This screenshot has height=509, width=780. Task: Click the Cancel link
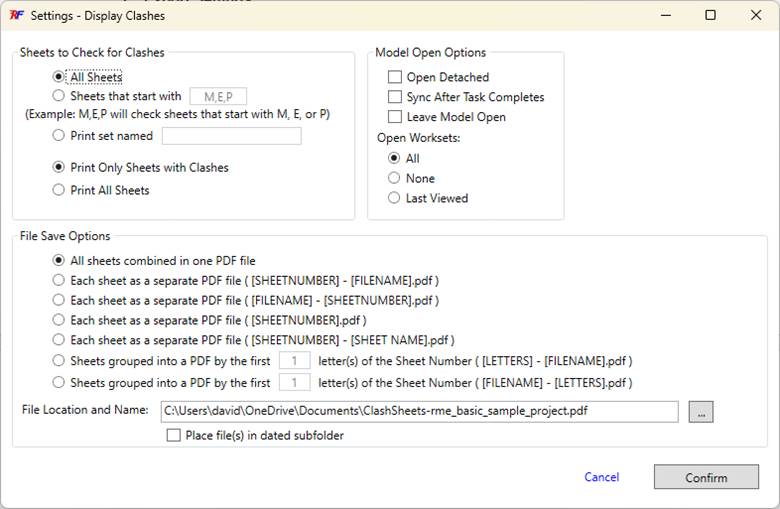tap(601, 477)
